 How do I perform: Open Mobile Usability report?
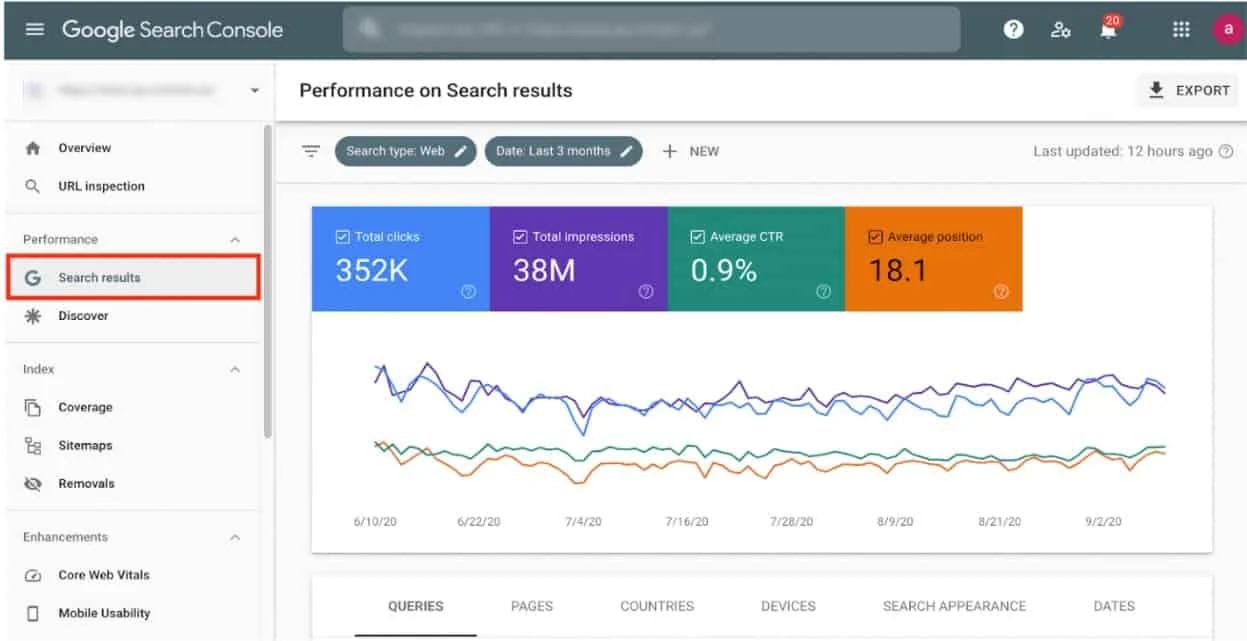pyautogui.click(x=104, y=614)
